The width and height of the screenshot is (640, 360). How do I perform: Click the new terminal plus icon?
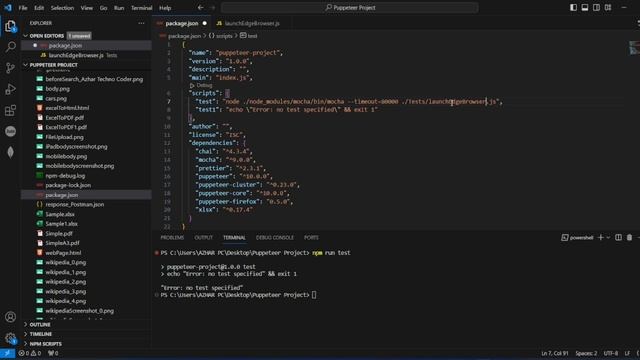[x=600, y=238]
